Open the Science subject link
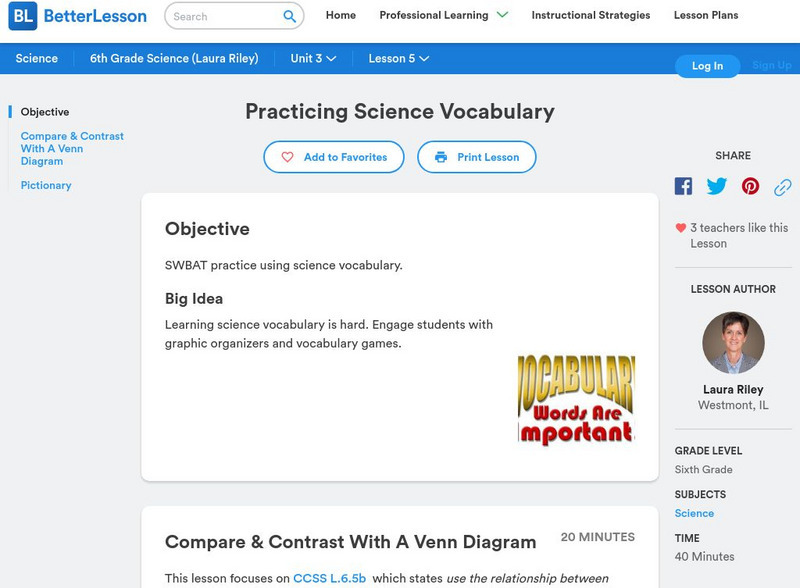 (694, 513)
